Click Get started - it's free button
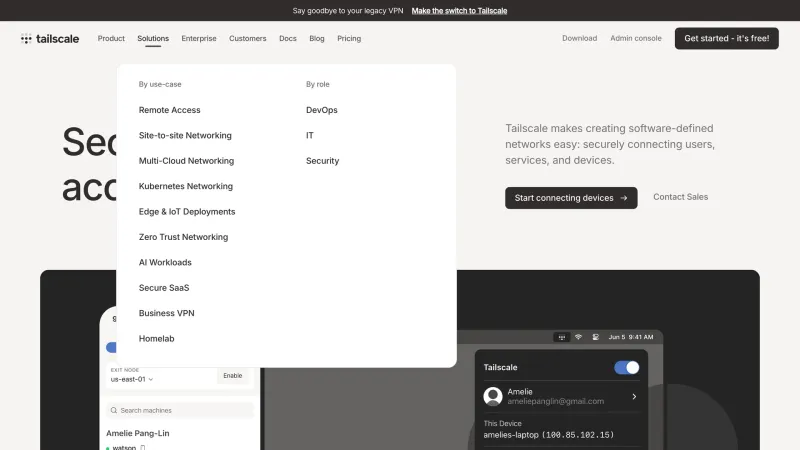This screenshot has width=800, height=450. coord(727,38)
